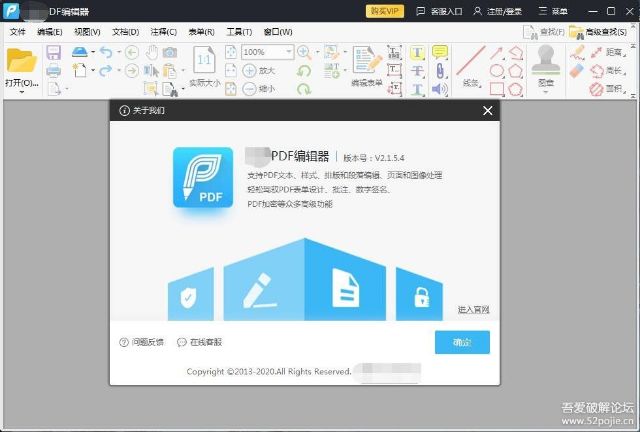
Task: Open the 文件 menu
Action: (18, 32)
